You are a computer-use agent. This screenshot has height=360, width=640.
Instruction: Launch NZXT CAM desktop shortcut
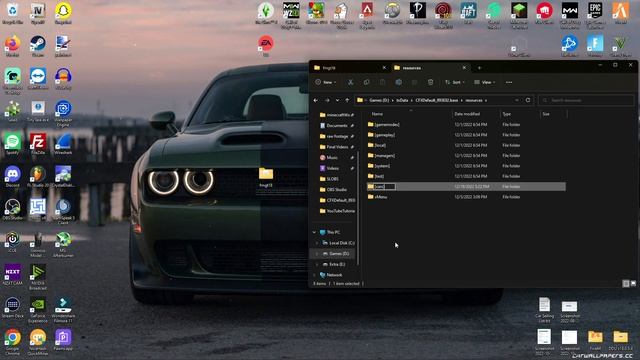tap(13, 275)
